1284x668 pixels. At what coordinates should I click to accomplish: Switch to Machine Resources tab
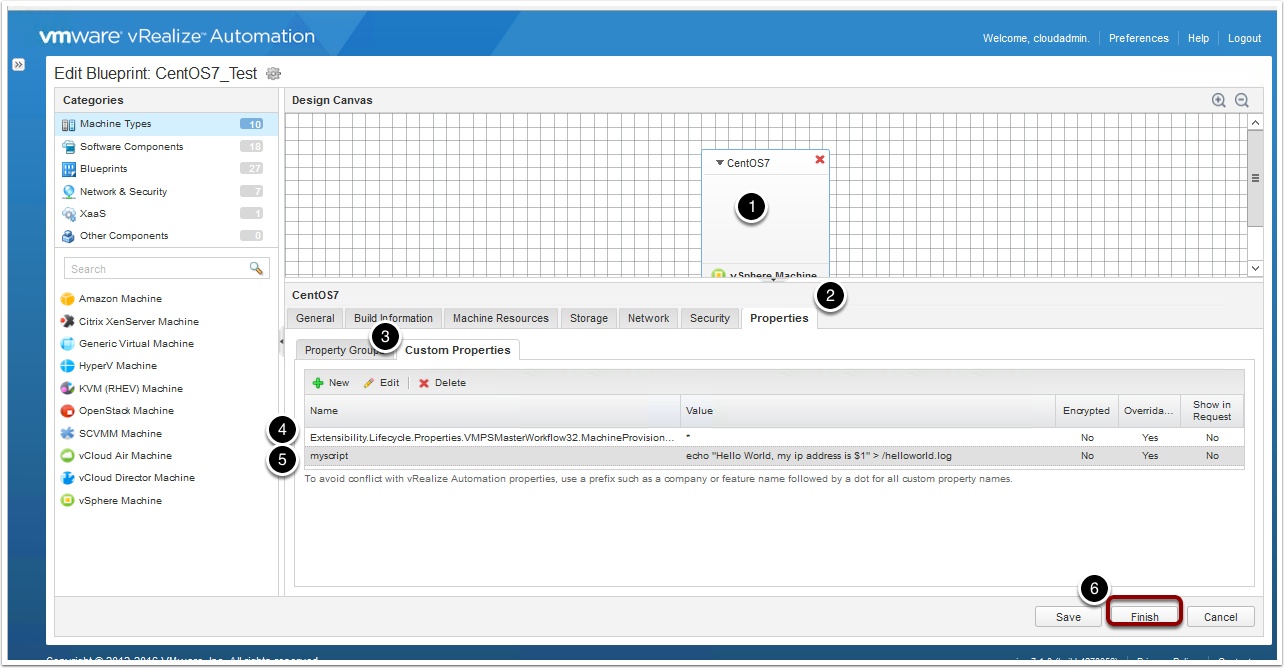click(x=501, y=318)
